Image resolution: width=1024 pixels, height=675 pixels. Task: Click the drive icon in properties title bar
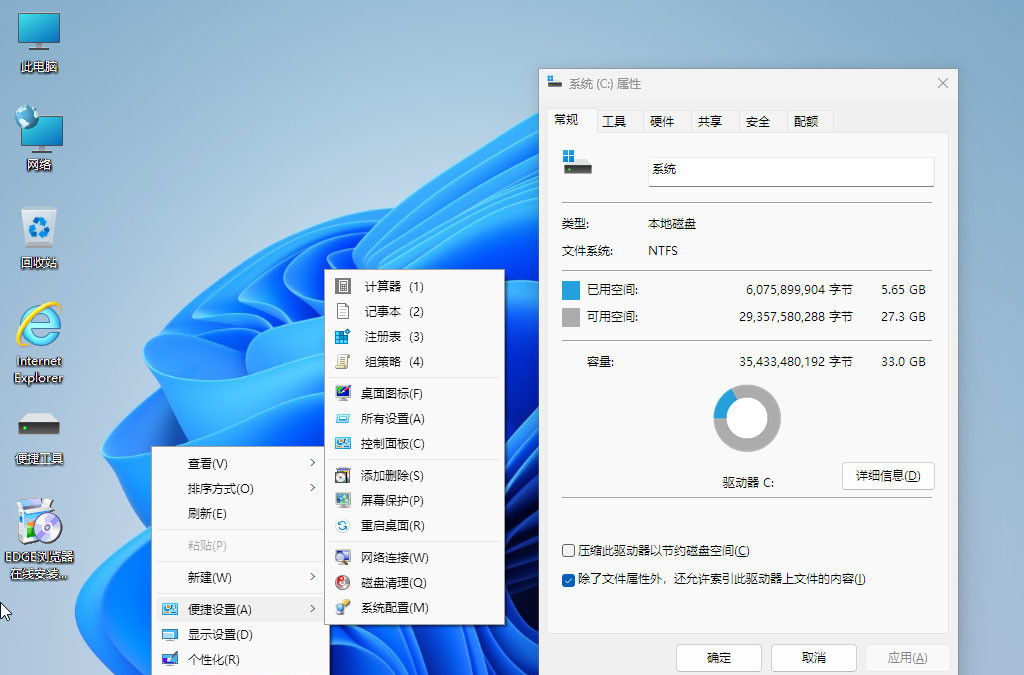[554, 82]
